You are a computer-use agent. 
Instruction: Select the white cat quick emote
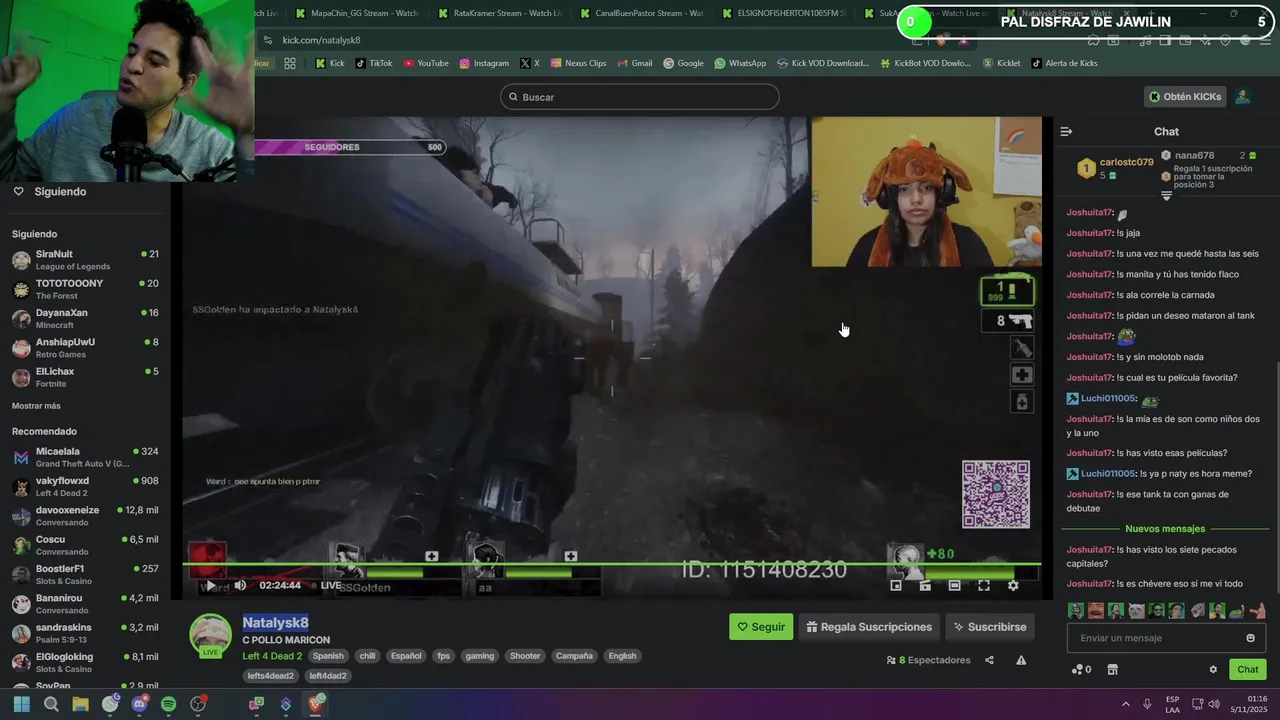(1136, 610)
